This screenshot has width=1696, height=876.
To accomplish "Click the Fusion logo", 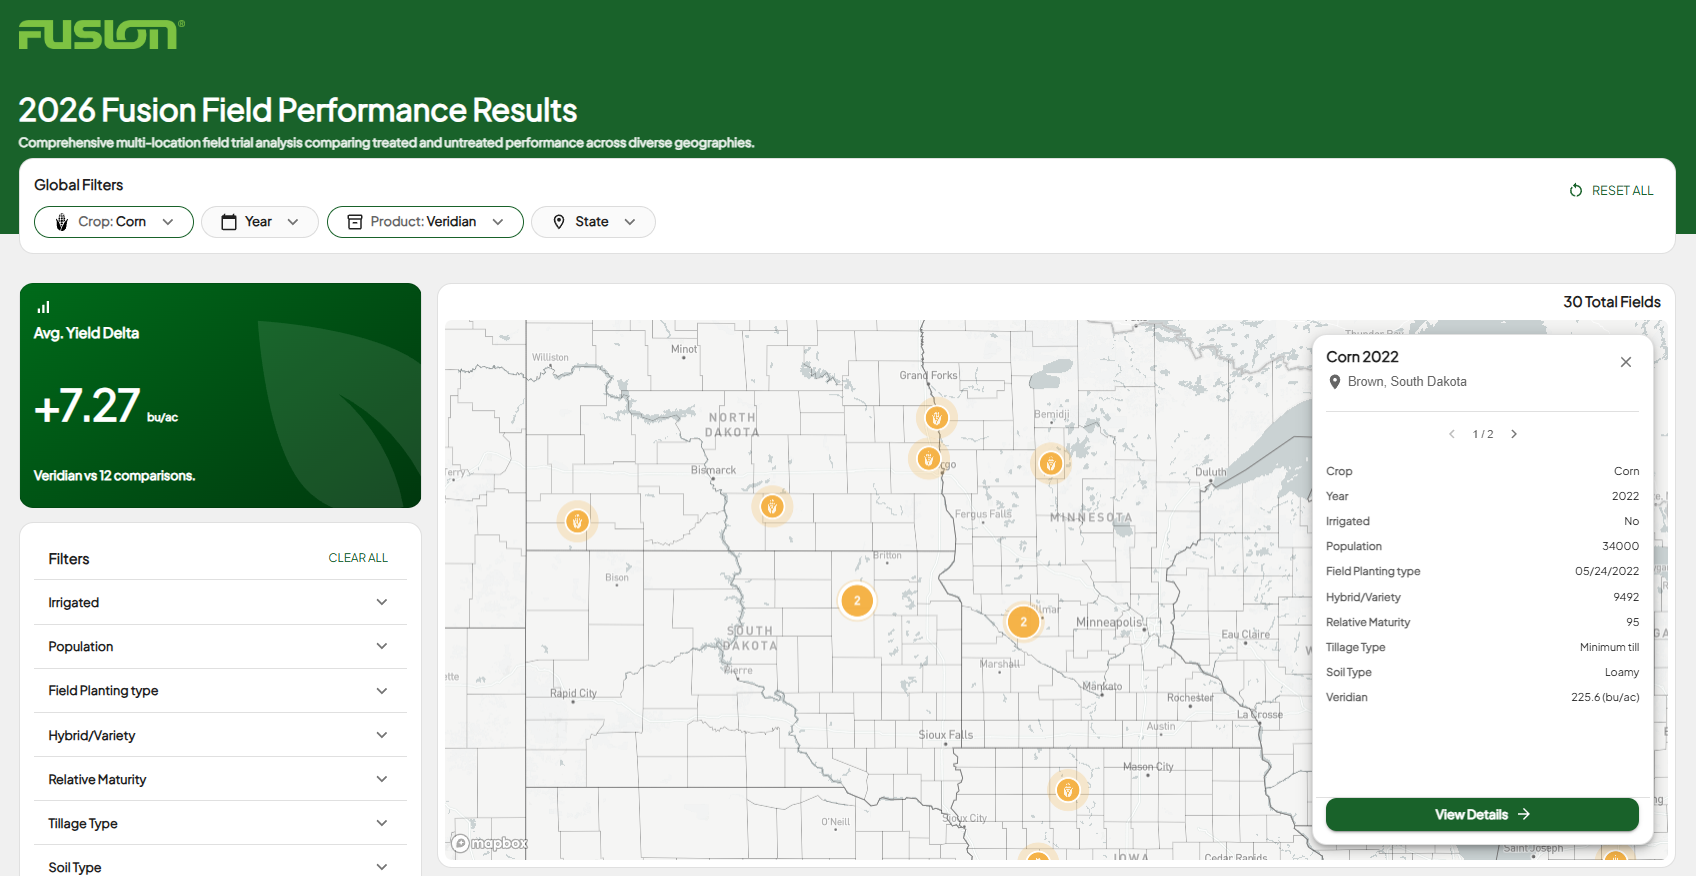I will point(101,35).
